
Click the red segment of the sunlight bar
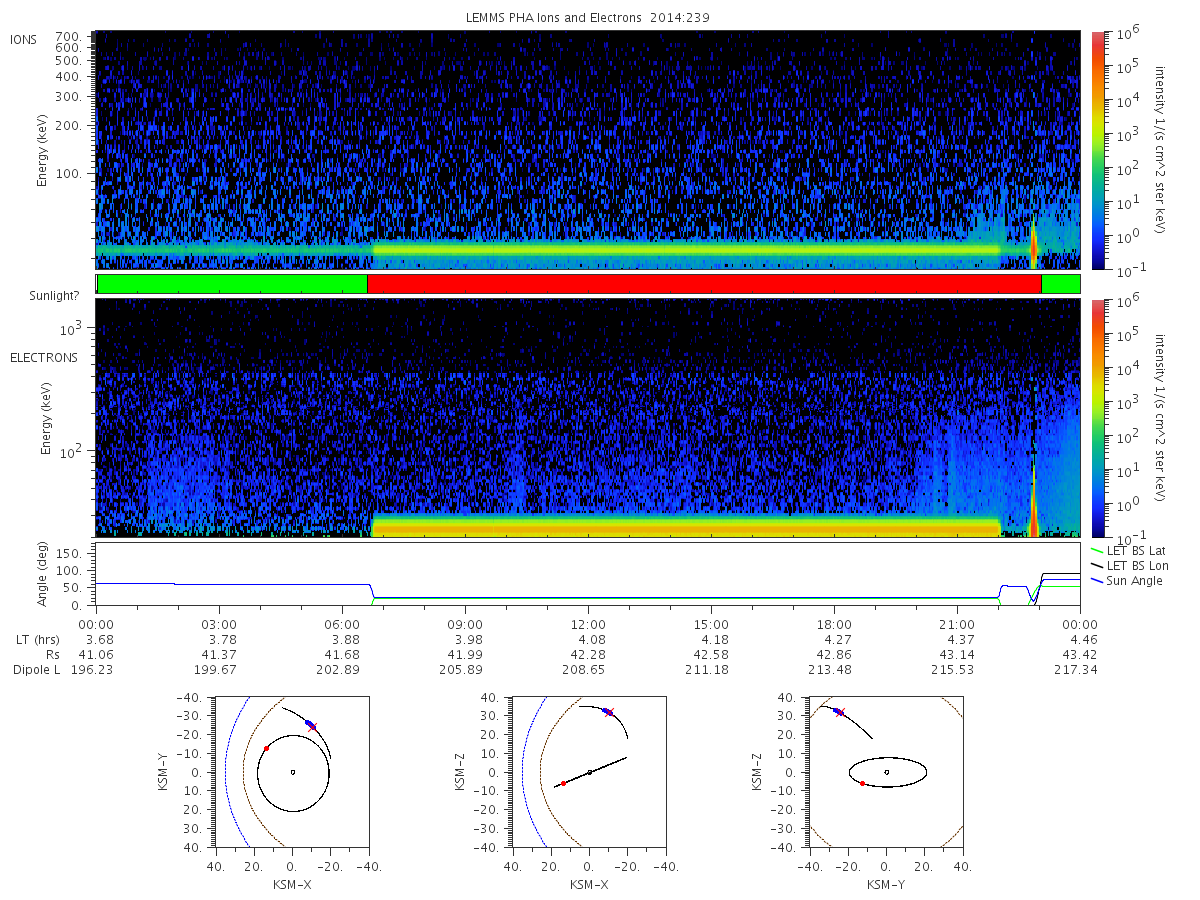(x=704, y=284)
